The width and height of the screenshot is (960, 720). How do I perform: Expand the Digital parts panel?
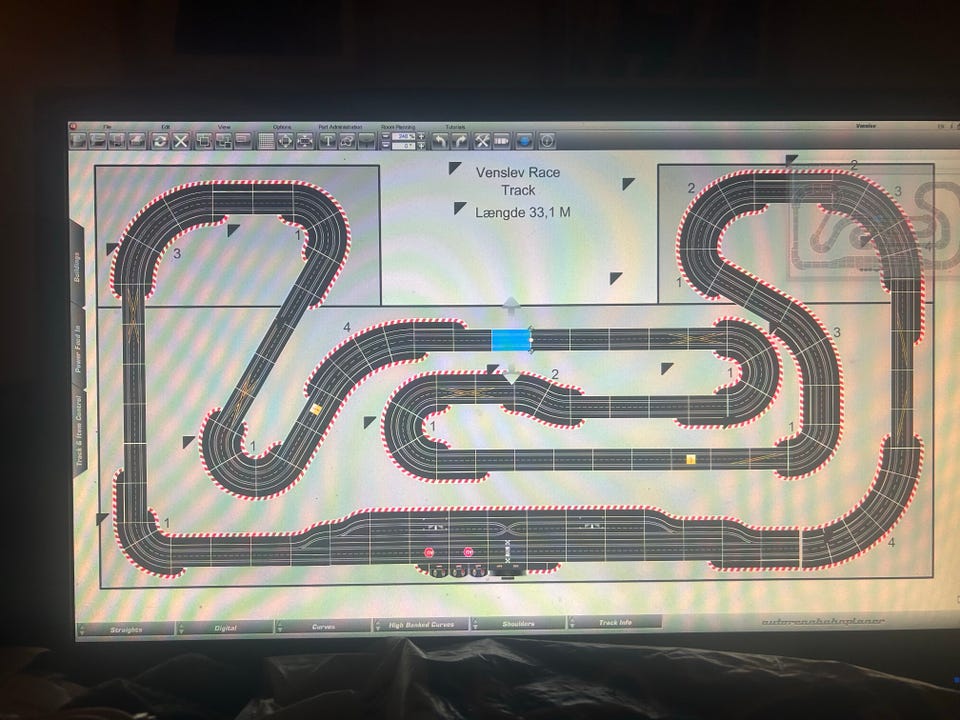225,628
